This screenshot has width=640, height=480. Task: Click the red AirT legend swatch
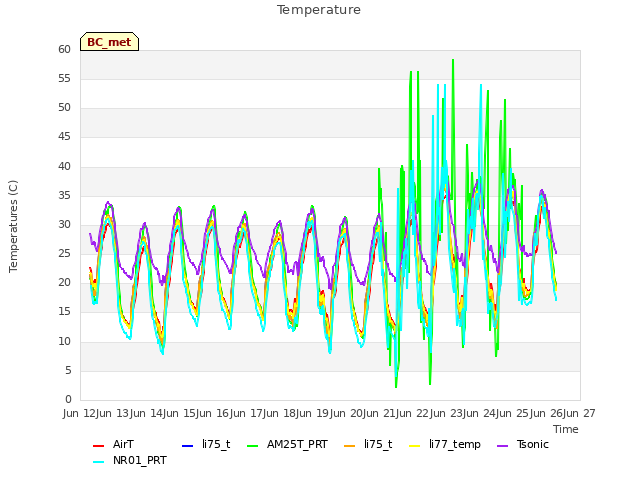[99, 446]
